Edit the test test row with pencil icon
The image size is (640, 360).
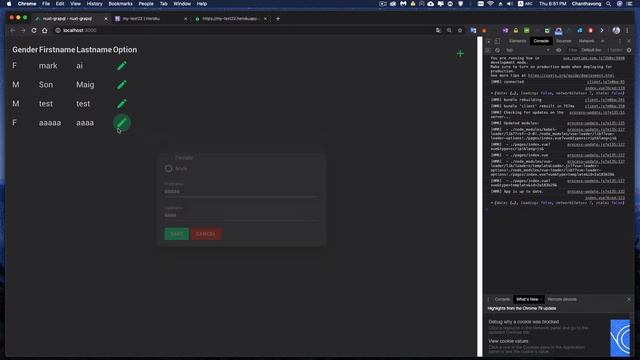coord(122,104)
